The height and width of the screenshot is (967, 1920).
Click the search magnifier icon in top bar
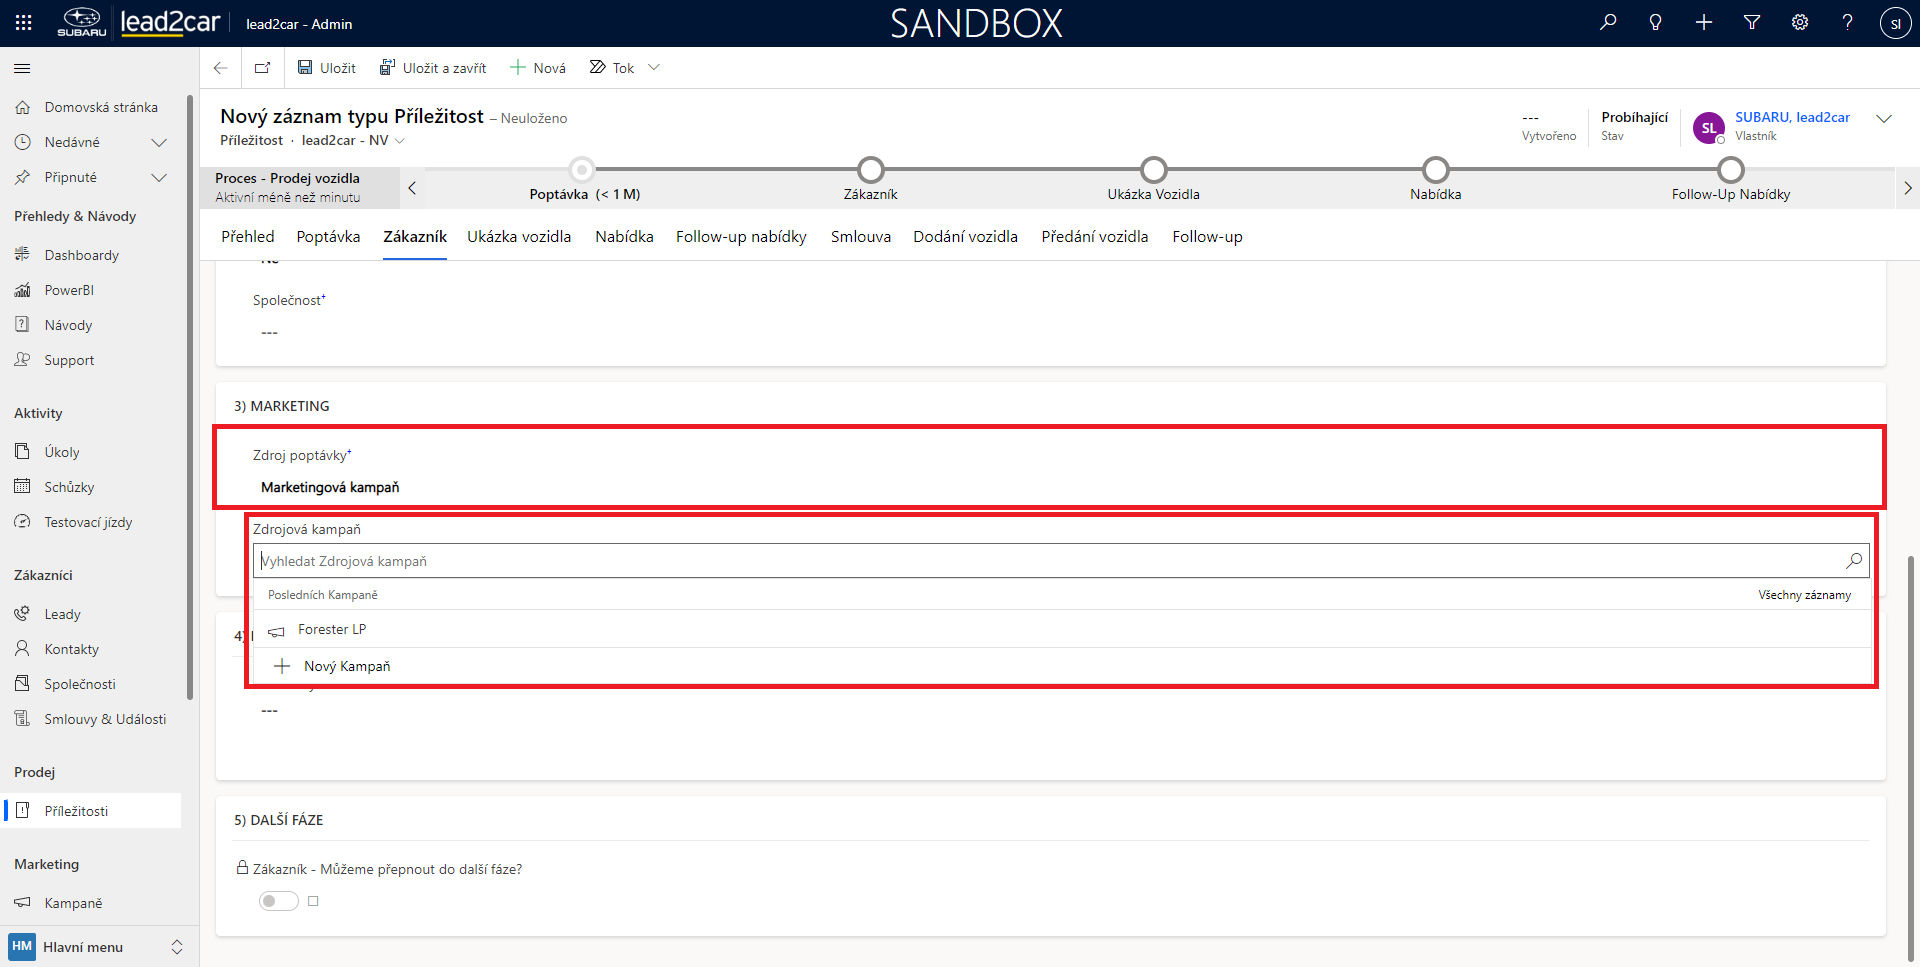click(1608, 22)
